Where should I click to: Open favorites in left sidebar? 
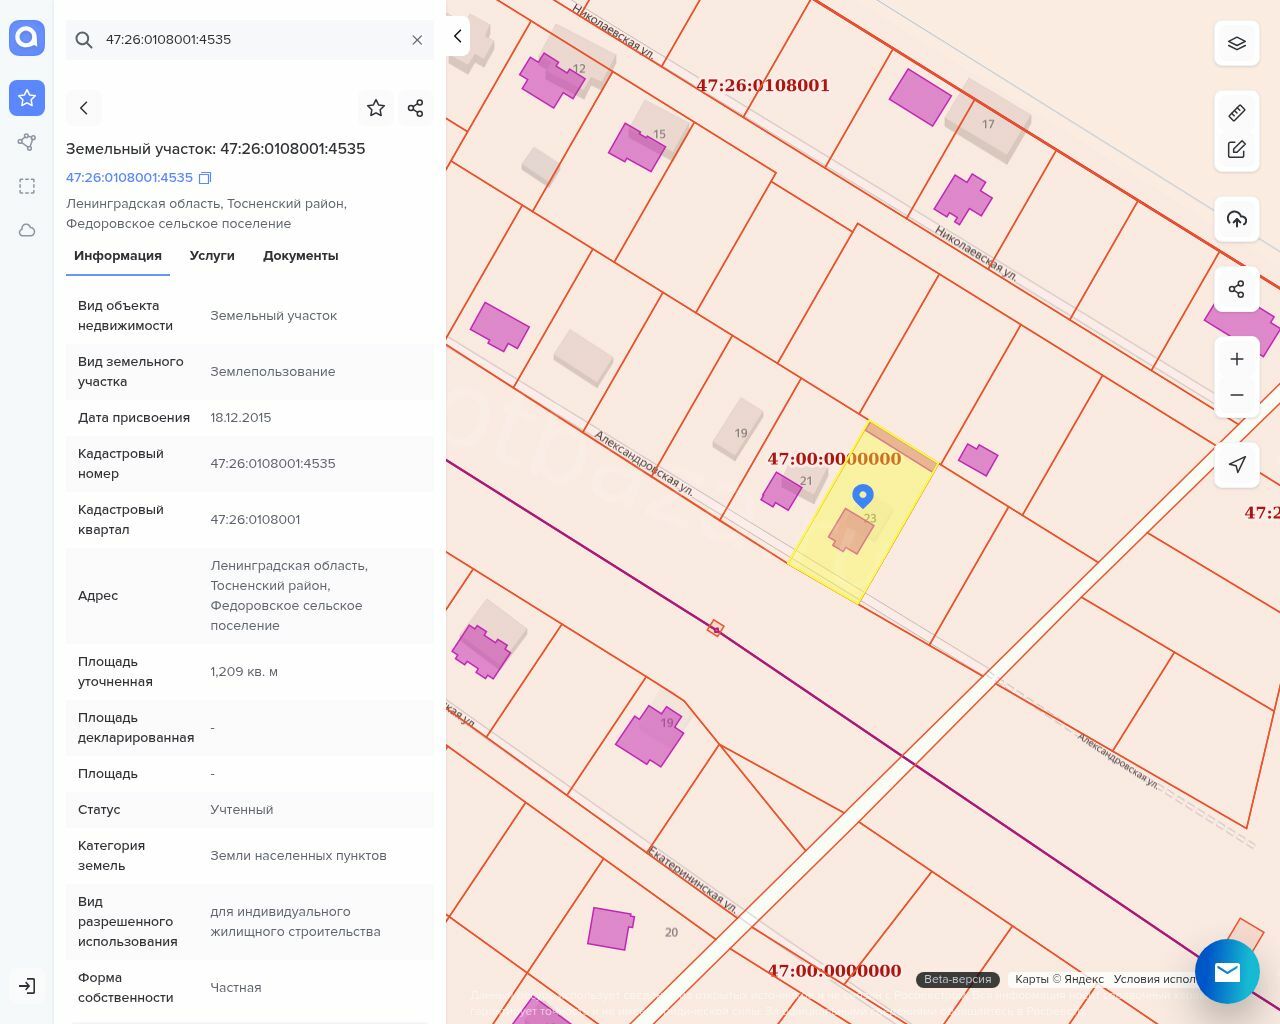click(x=27, y=98)
